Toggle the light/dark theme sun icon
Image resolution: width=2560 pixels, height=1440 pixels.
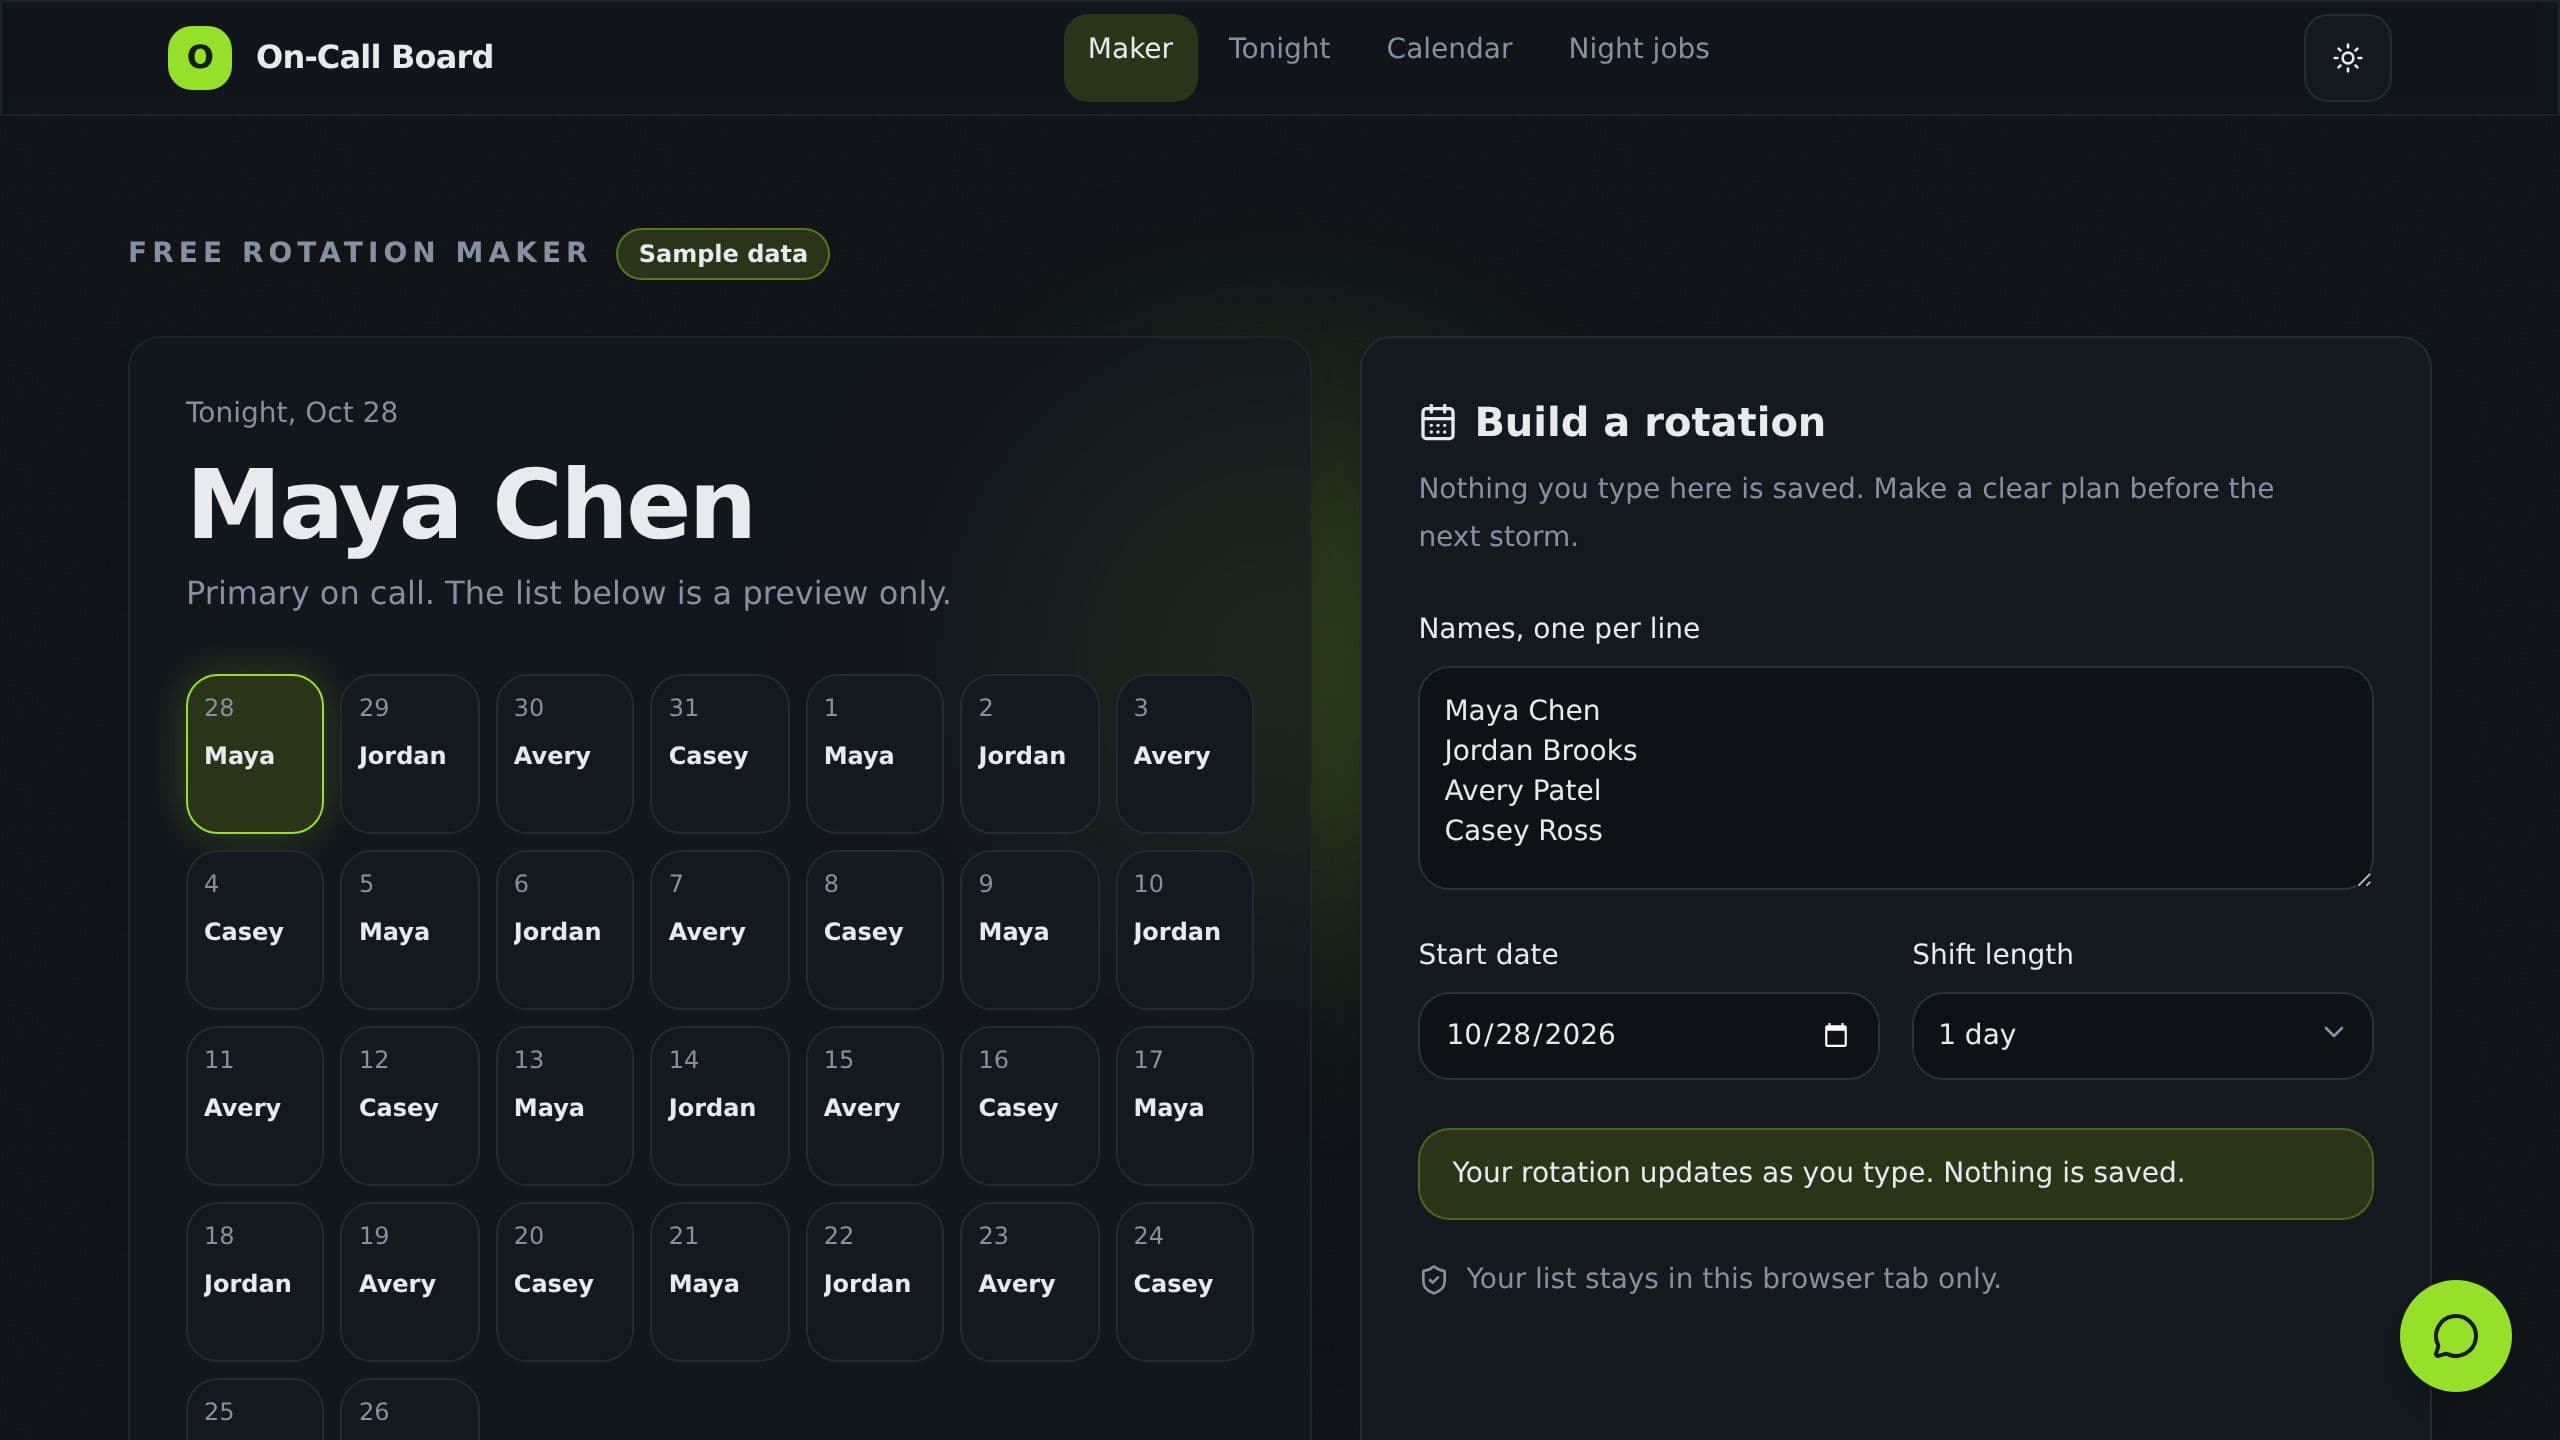click(x=2347, y=58)
